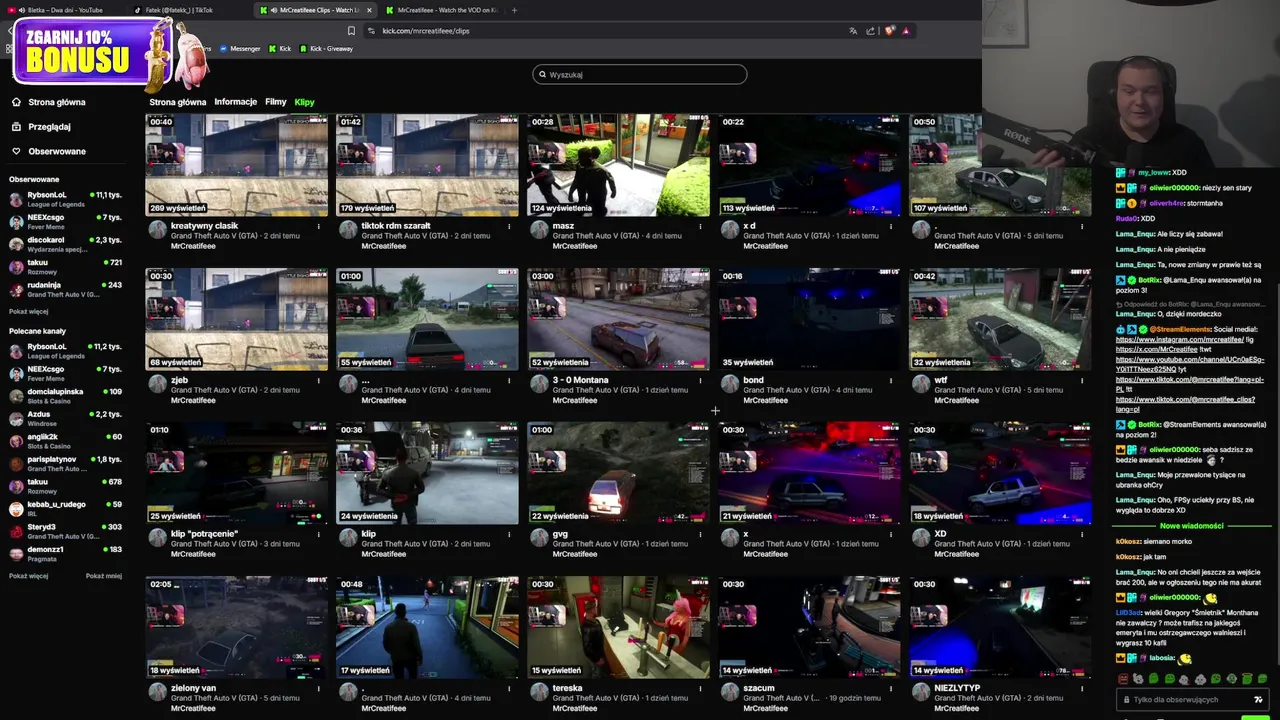The width and height of the screenshot is (1280, 720).
Task: Play the 'kreatywny clasik' clip thumbnail
Action: [x=237, y=165]
